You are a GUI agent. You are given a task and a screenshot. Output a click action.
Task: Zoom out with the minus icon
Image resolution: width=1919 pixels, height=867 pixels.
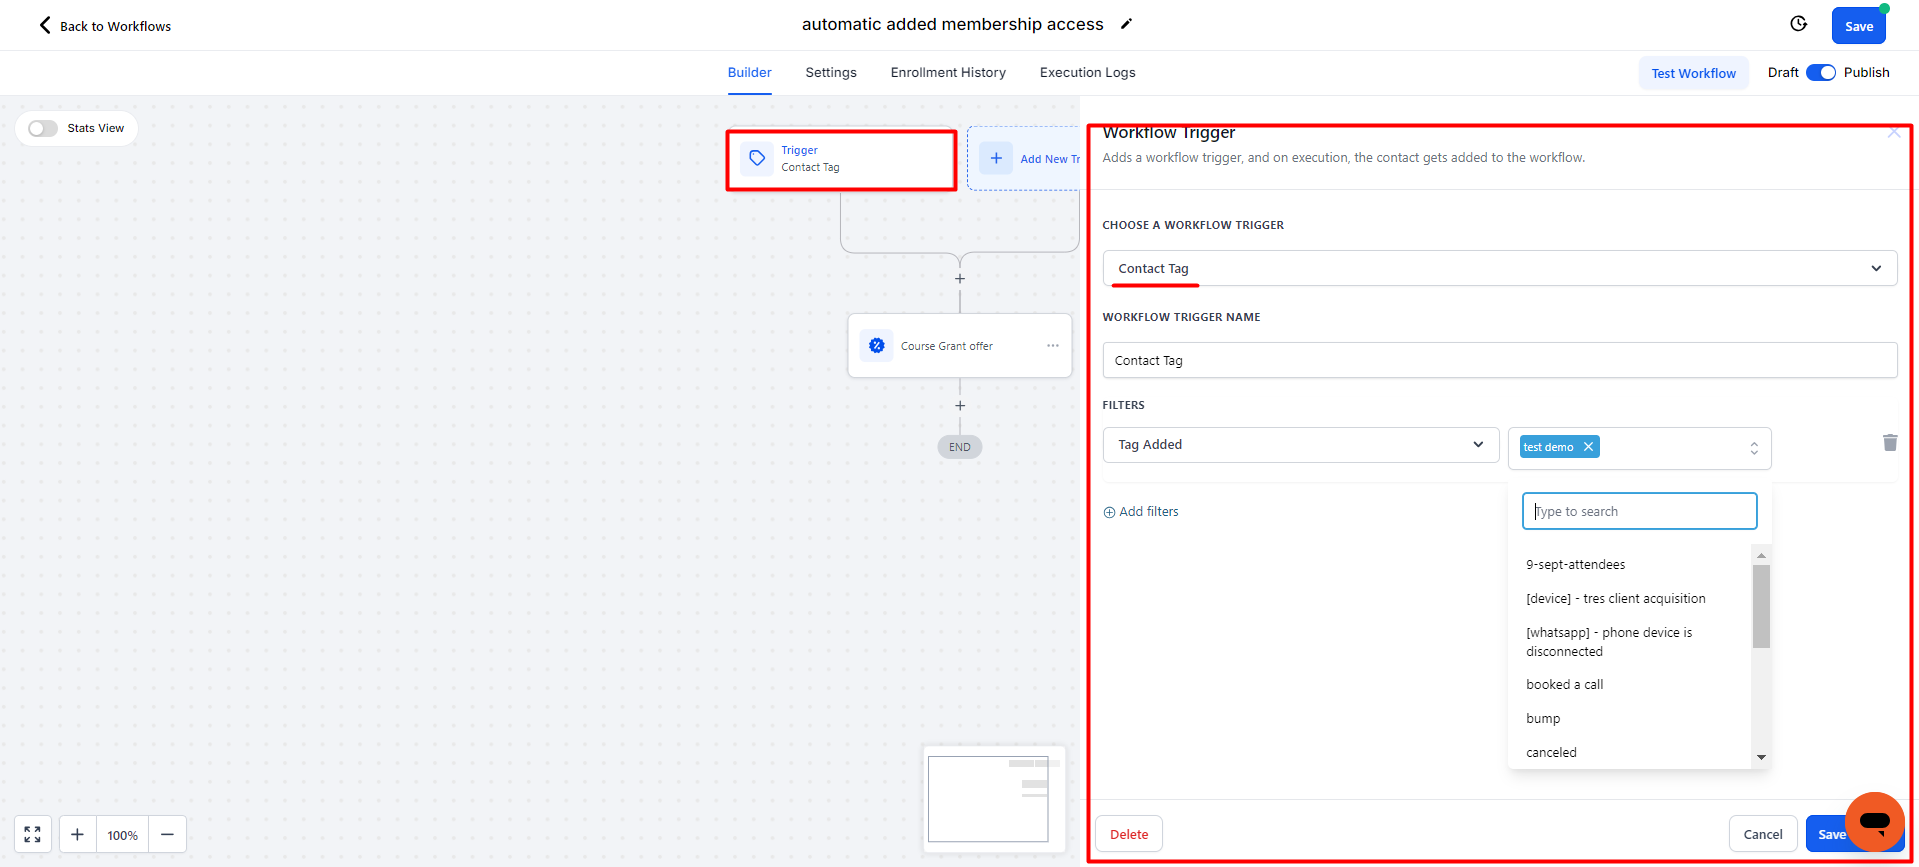tap(167, 834)
